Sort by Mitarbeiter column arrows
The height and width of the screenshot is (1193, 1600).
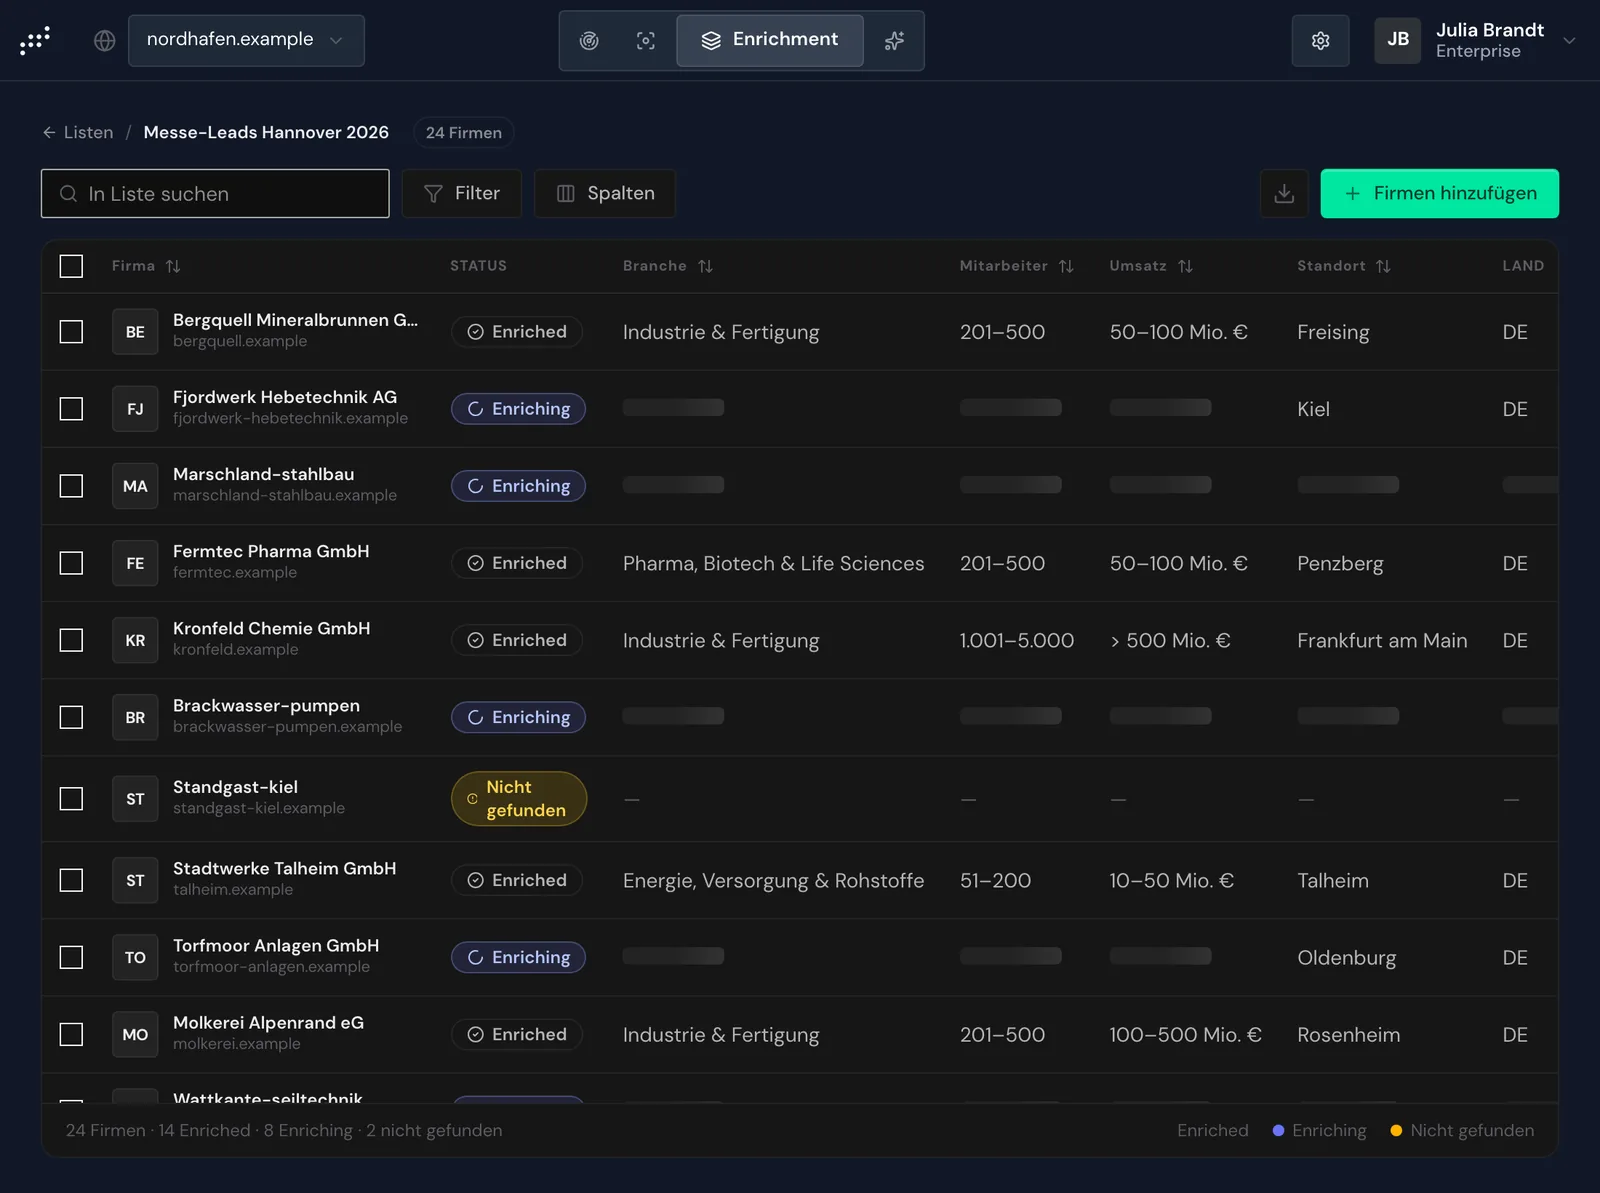(x=1066, y=266)
